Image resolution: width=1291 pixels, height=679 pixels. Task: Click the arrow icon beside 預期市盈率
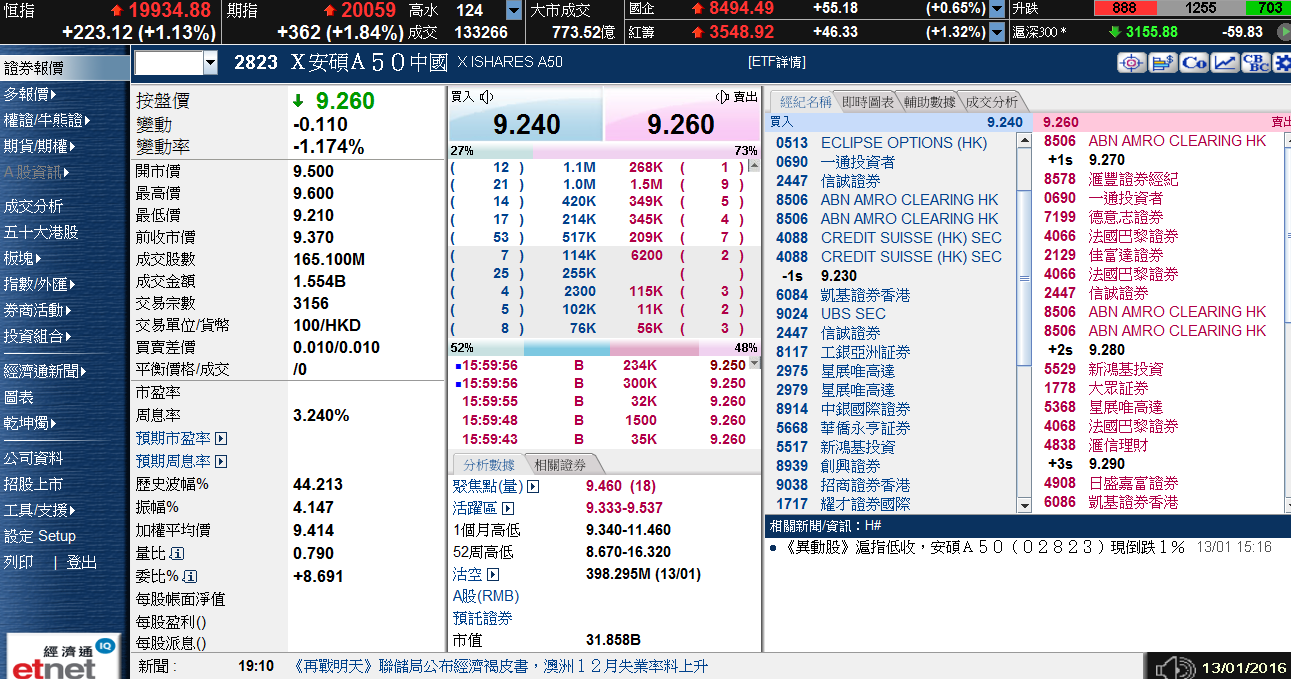click(221, 439)
